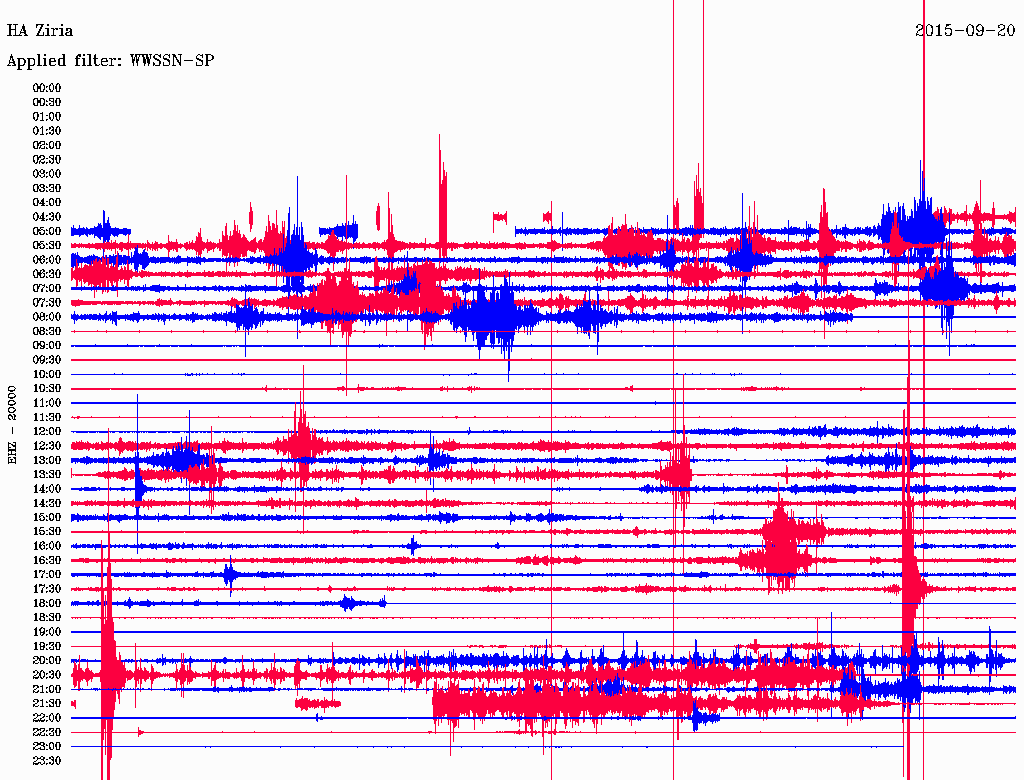Click the 15:00 time label
Image resolution: width=1024 pixels, height=780 pixels.
point(47,517)
